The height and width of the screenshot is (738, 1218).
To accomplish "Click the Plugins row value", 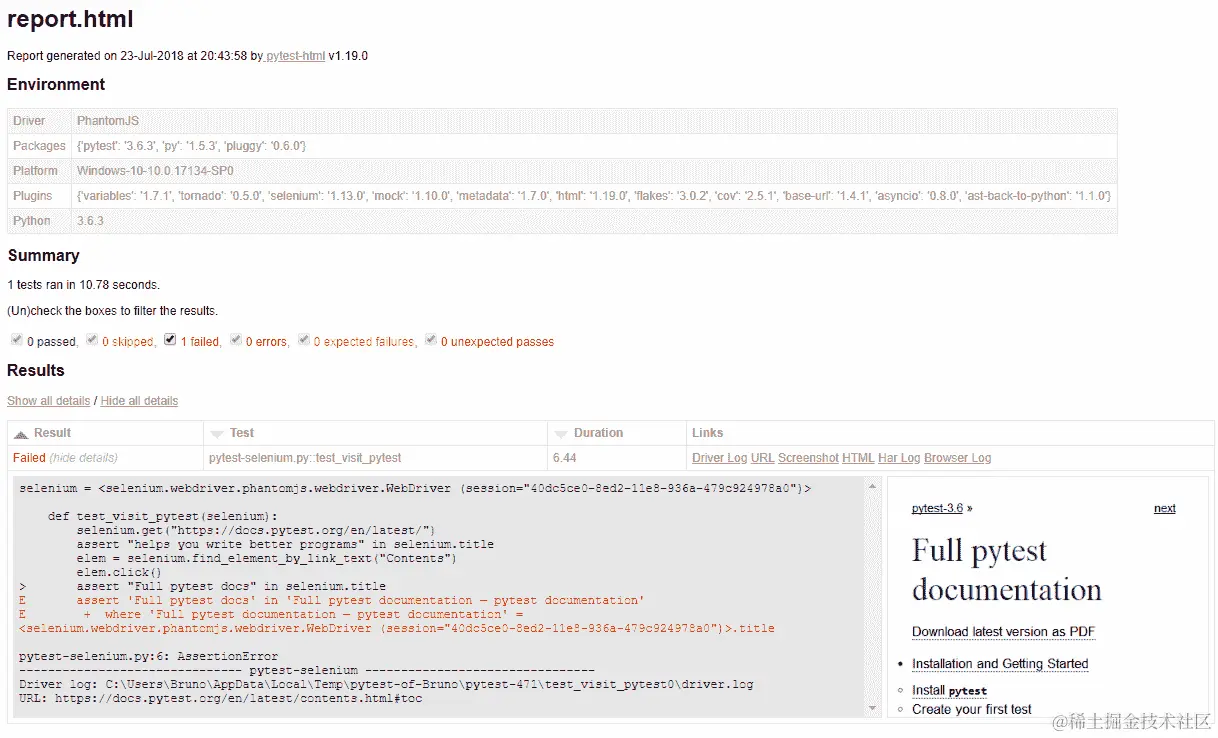I will click(x=594, y=196).
